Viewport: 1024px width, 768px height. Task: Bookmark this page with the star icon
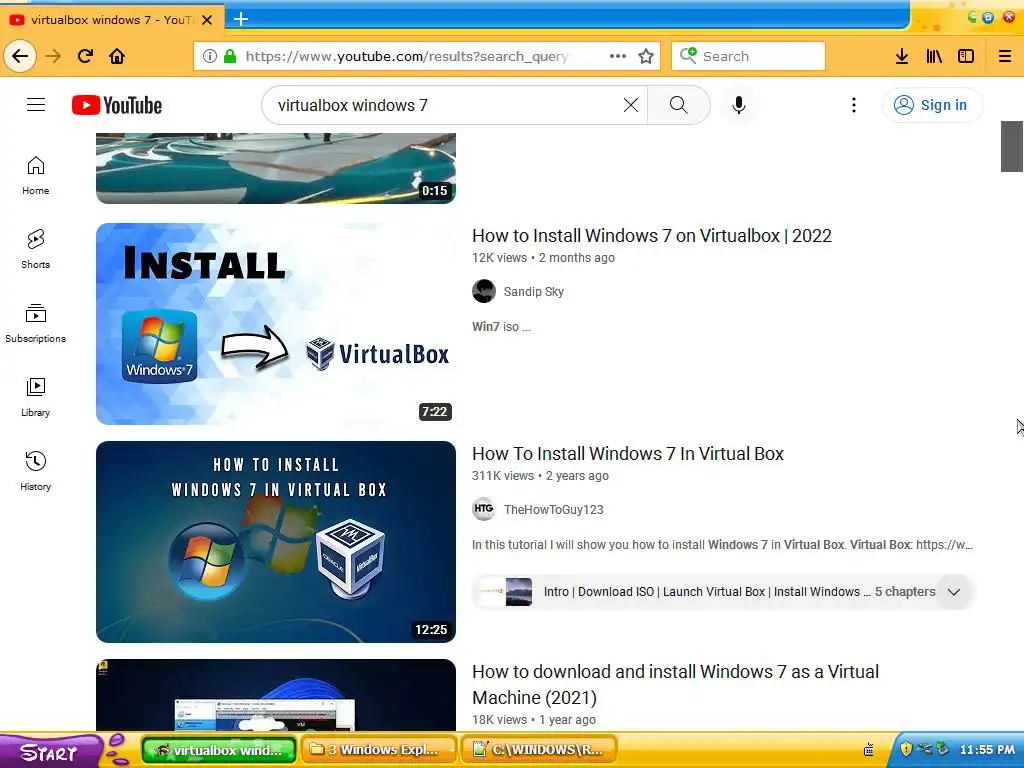click(x=646, y=56)
